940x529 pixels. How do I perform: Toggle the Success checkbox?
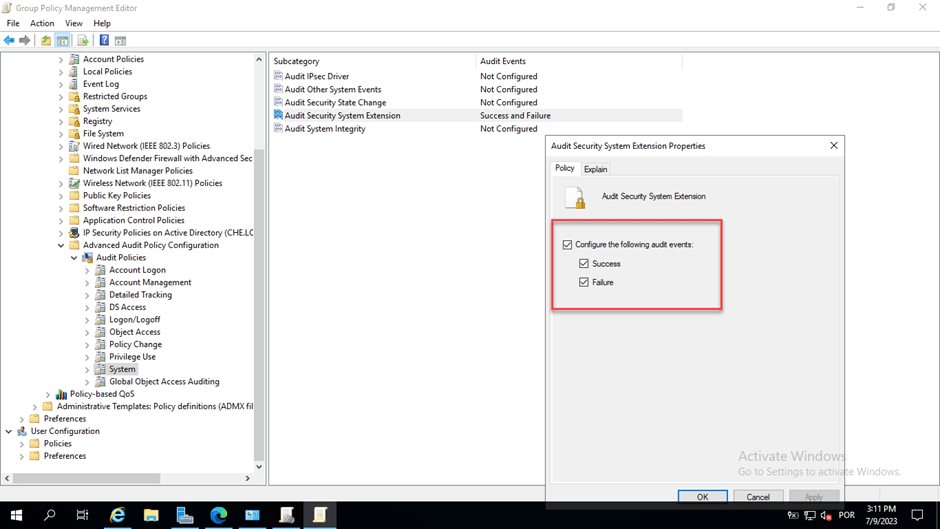pos(584,264)
